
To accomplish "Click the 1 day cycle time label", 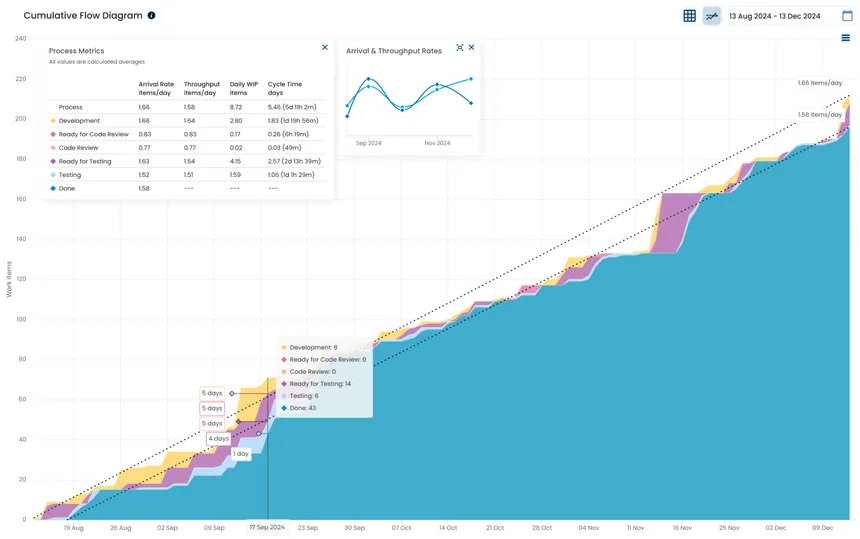I will pyautogui.click(x=241, y=454).
